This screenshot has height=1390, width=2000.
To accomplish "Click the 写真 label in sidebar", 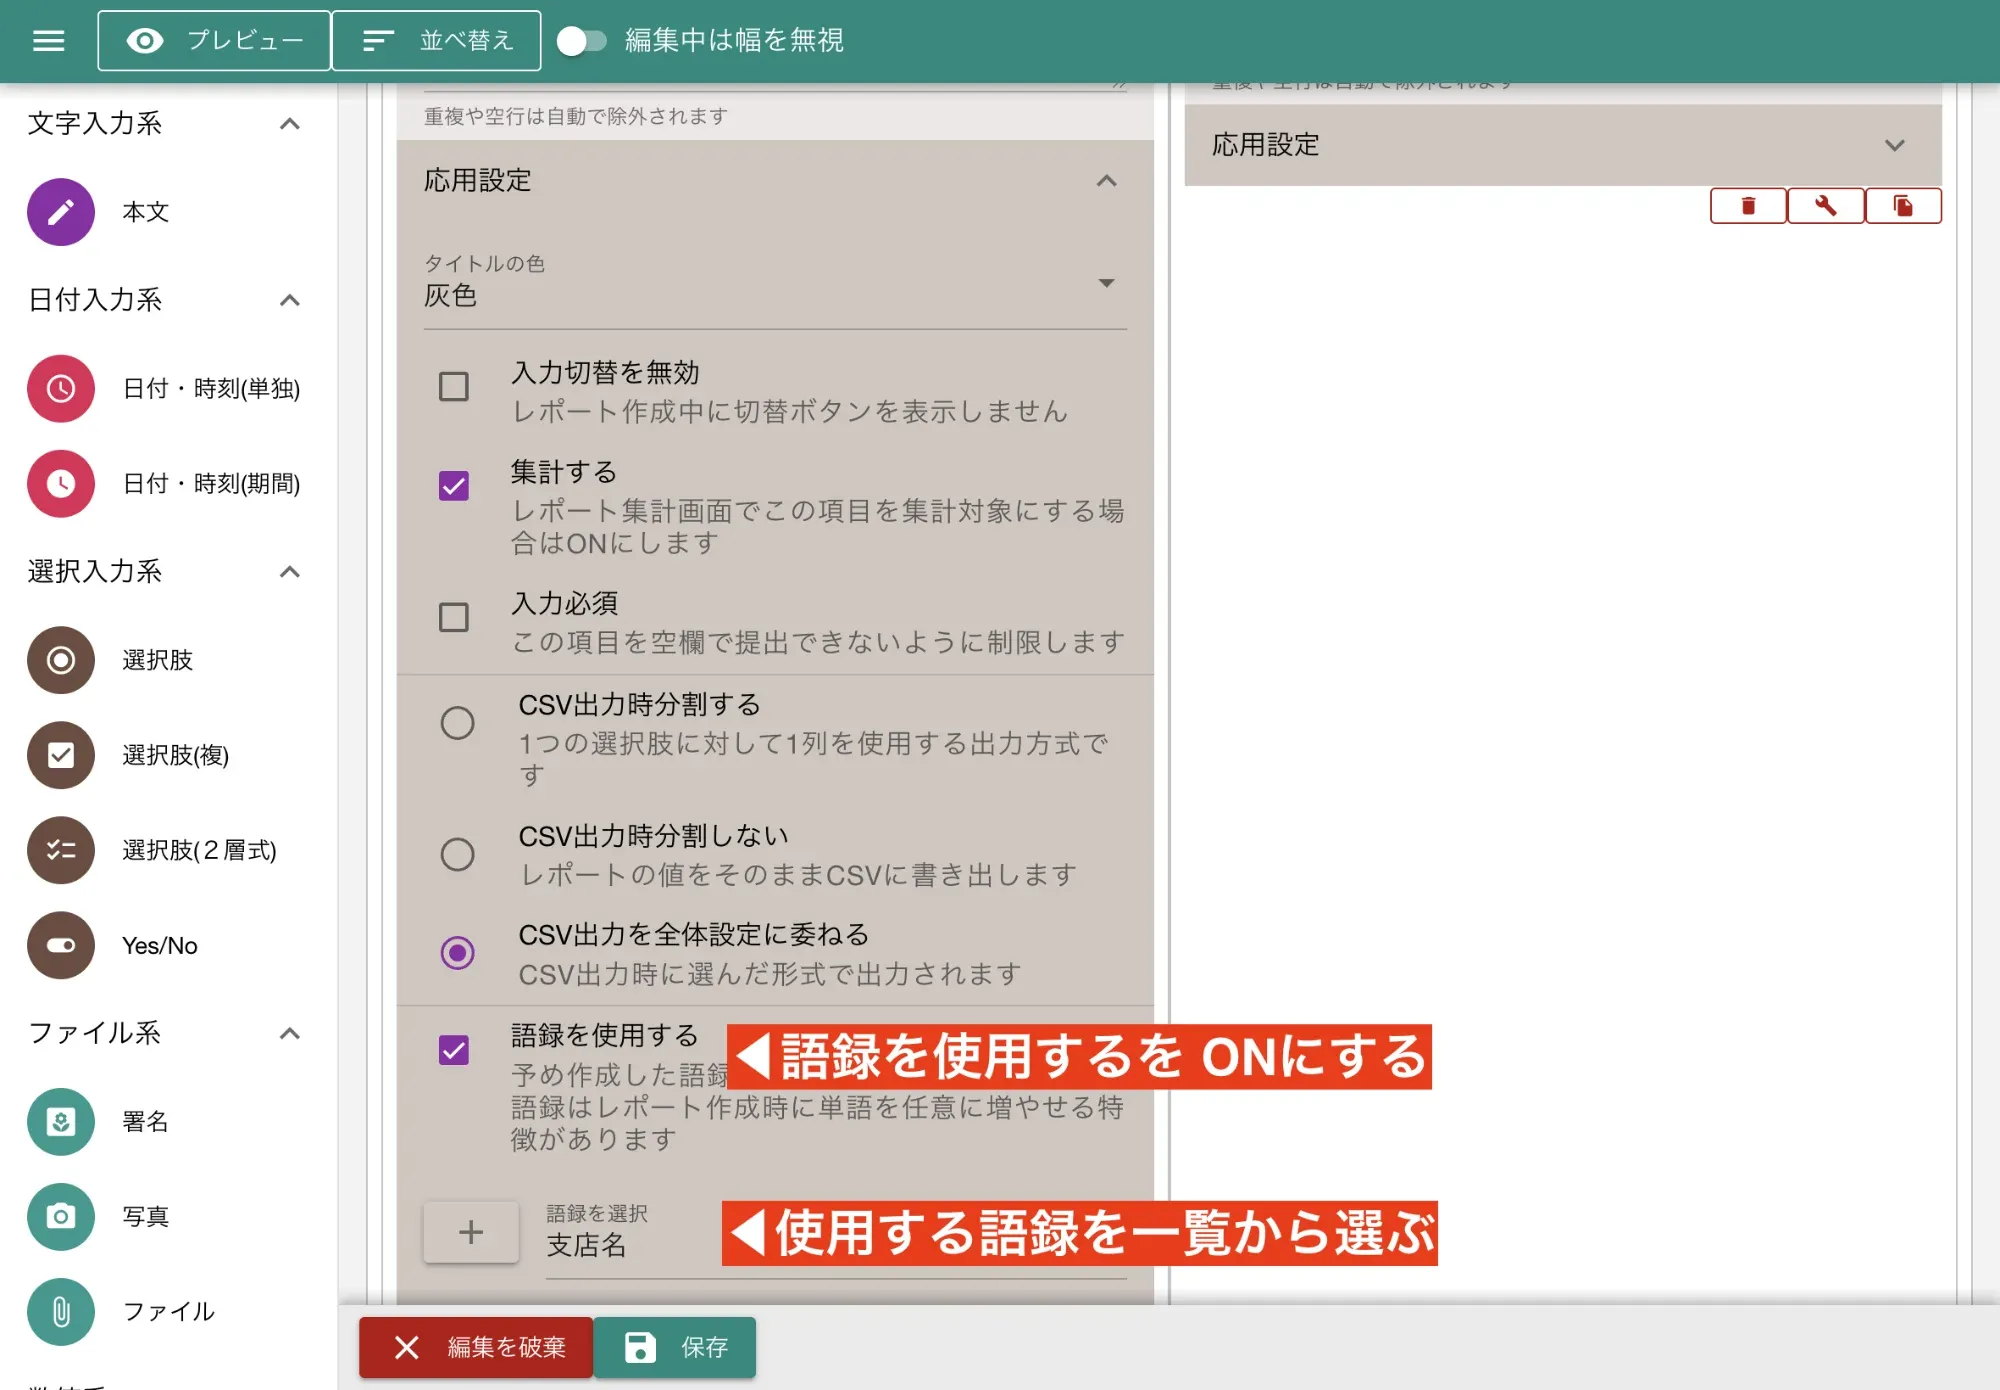I will click(x=146, y=1217).
